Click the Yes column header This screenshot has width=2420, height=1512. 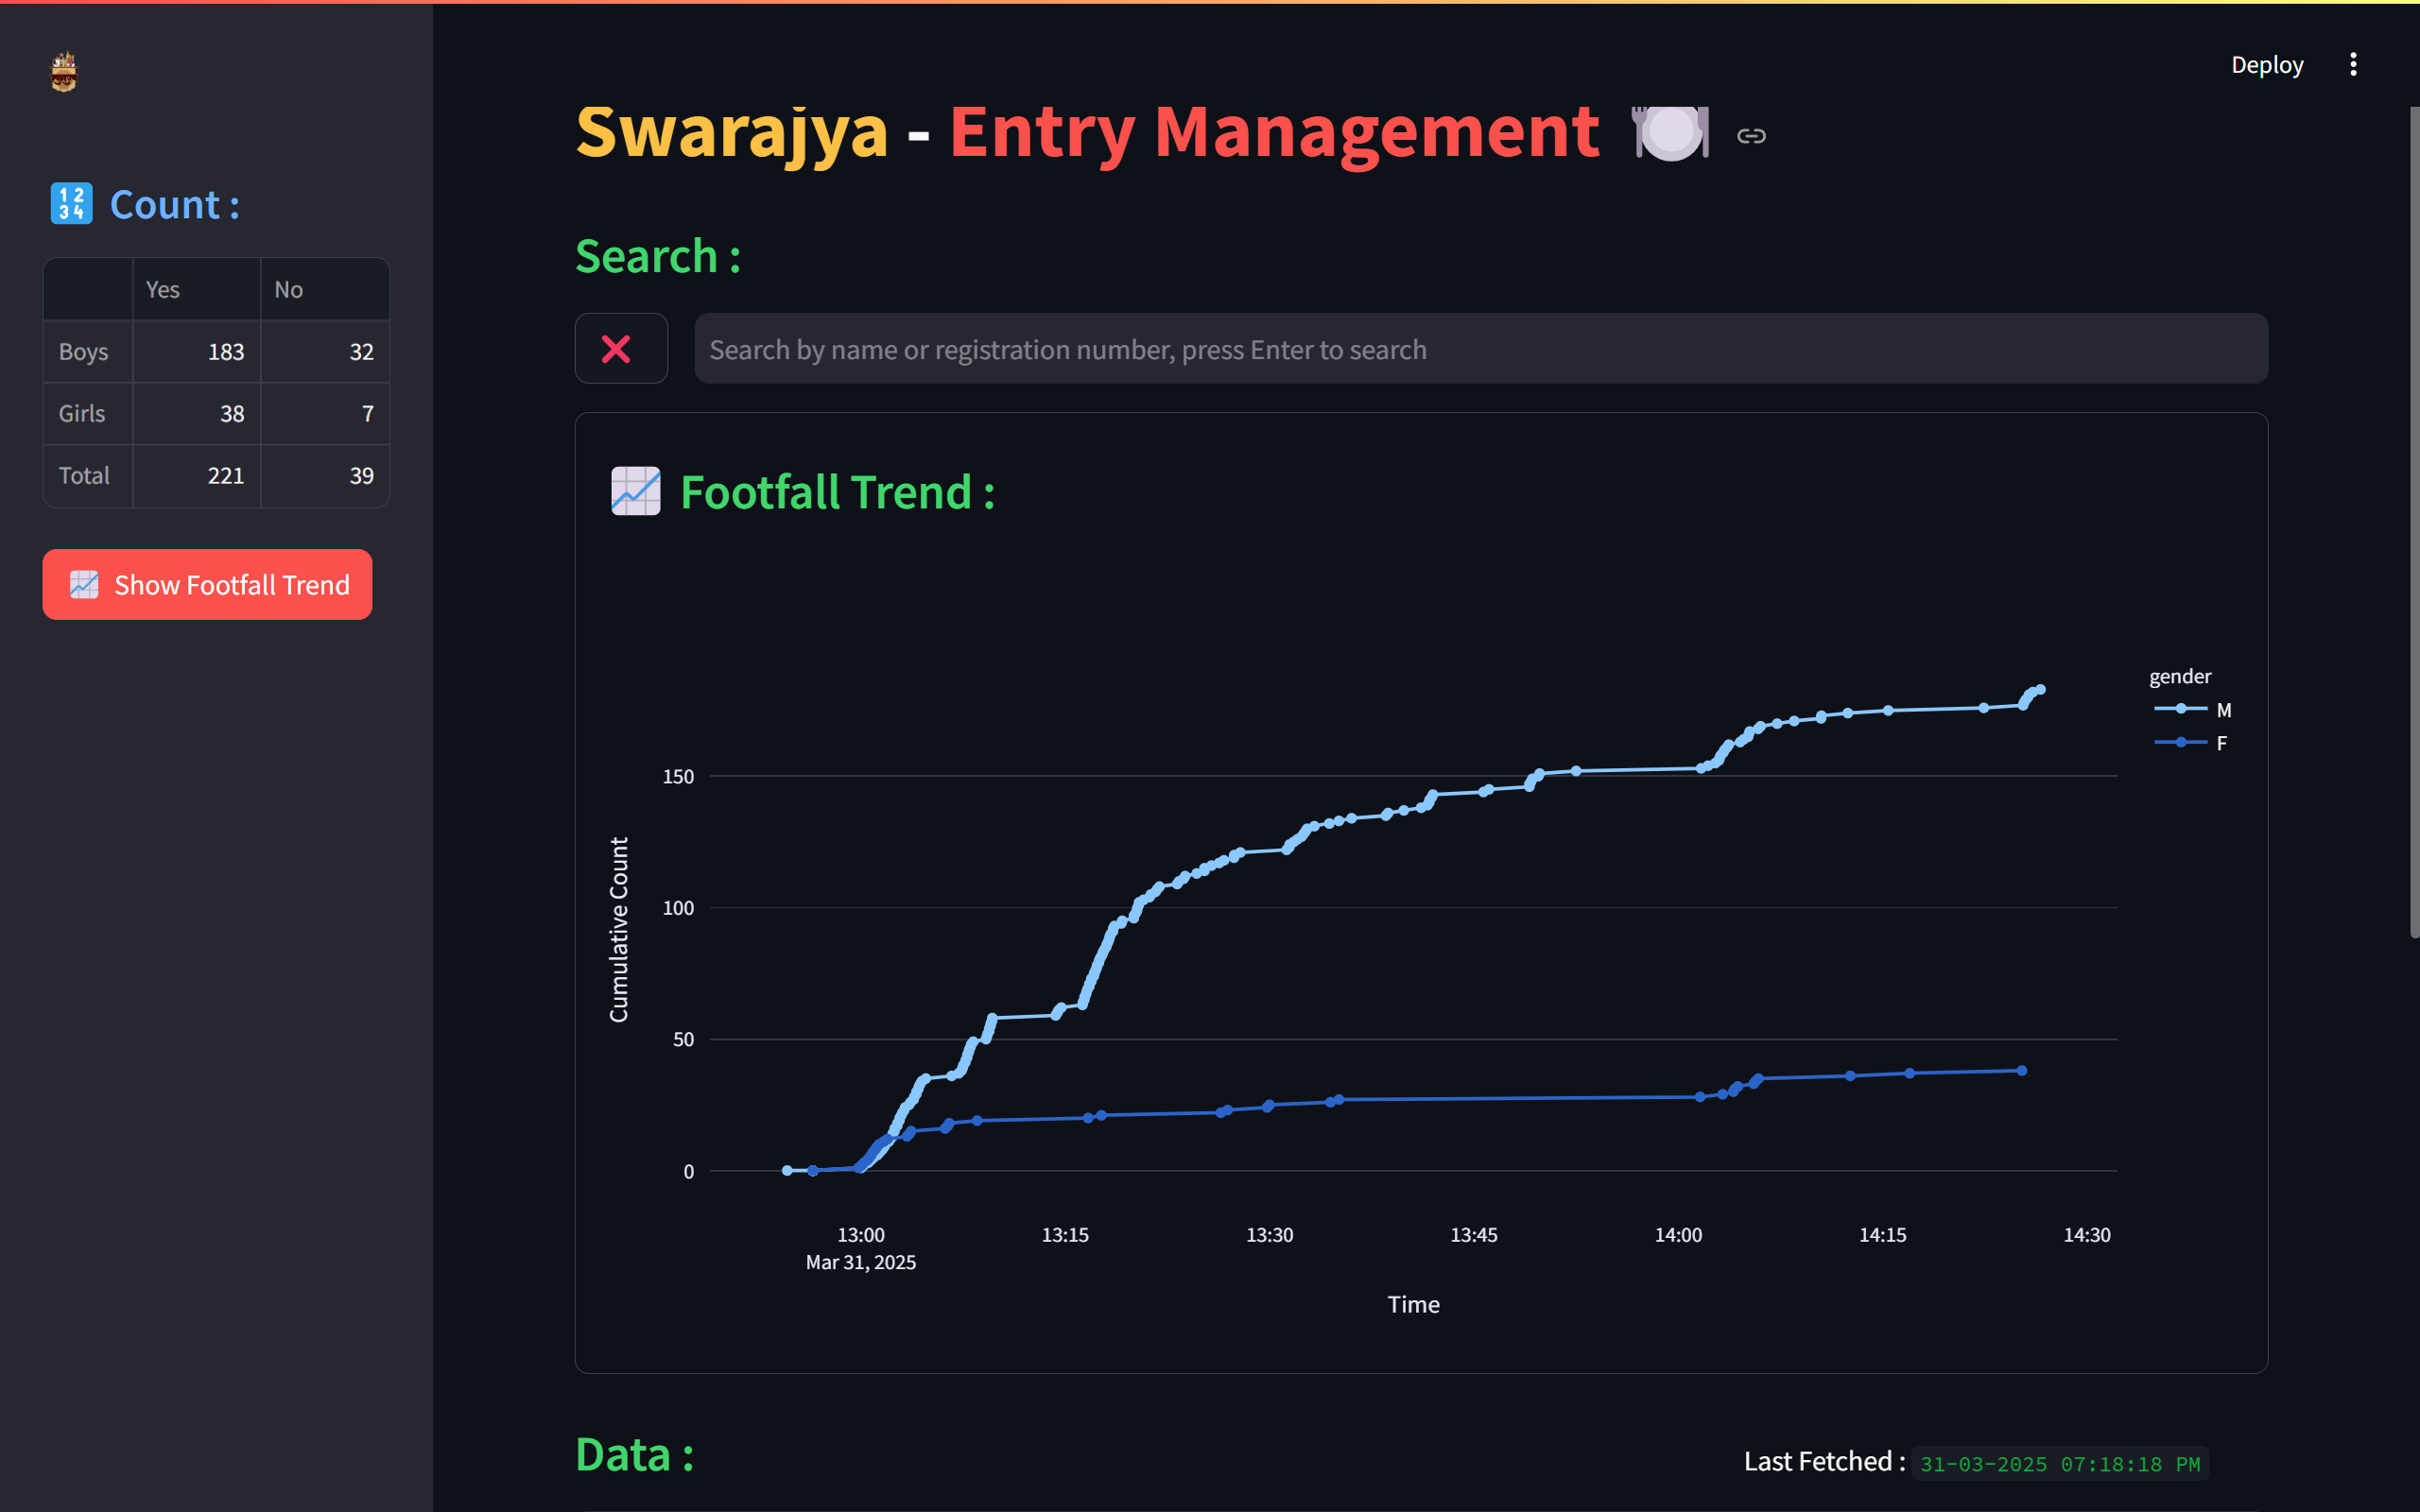tap(197, 289)
